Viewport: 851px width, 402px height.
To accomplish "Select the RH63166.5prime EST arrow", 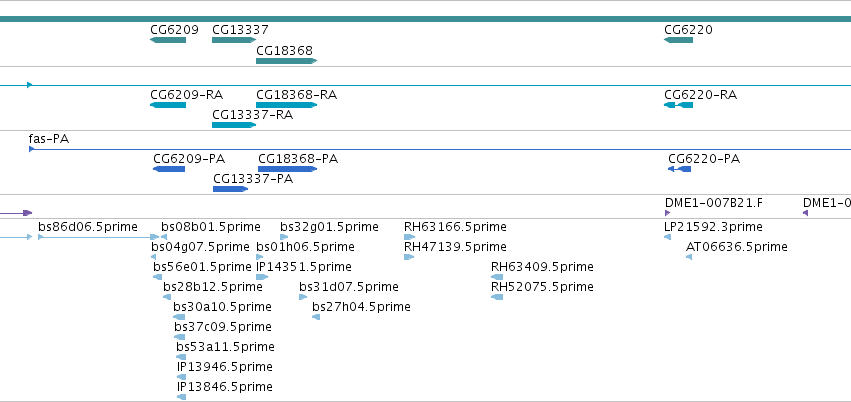I will 409,237.
